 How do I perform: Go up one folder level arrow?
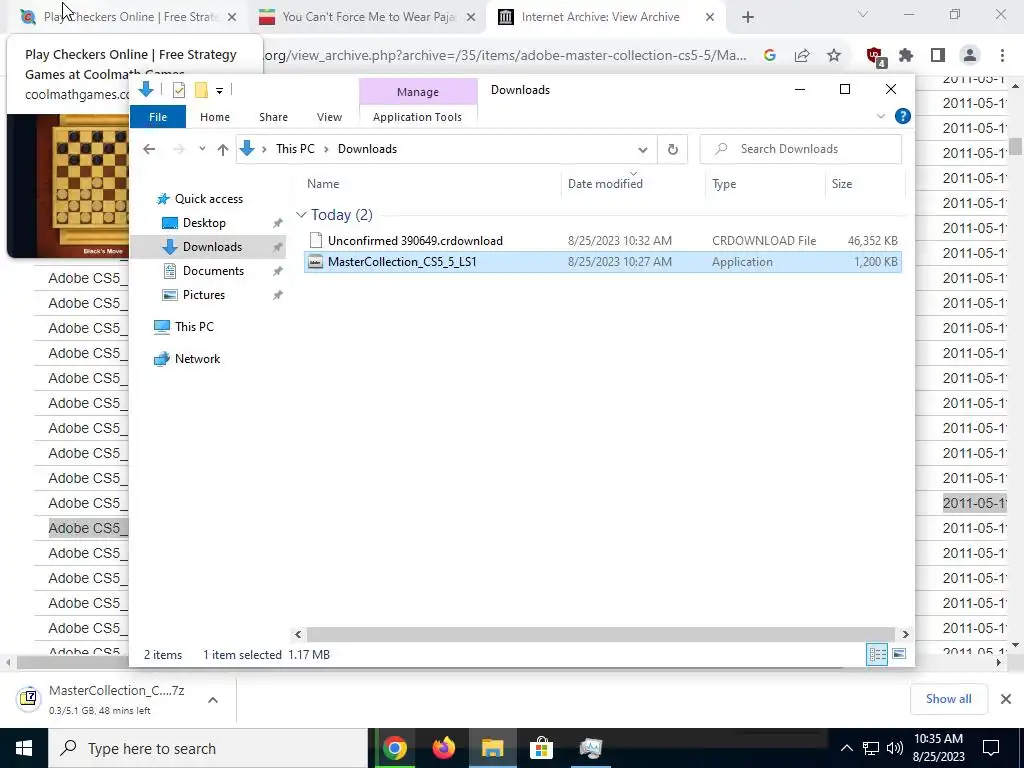[223, 150]
